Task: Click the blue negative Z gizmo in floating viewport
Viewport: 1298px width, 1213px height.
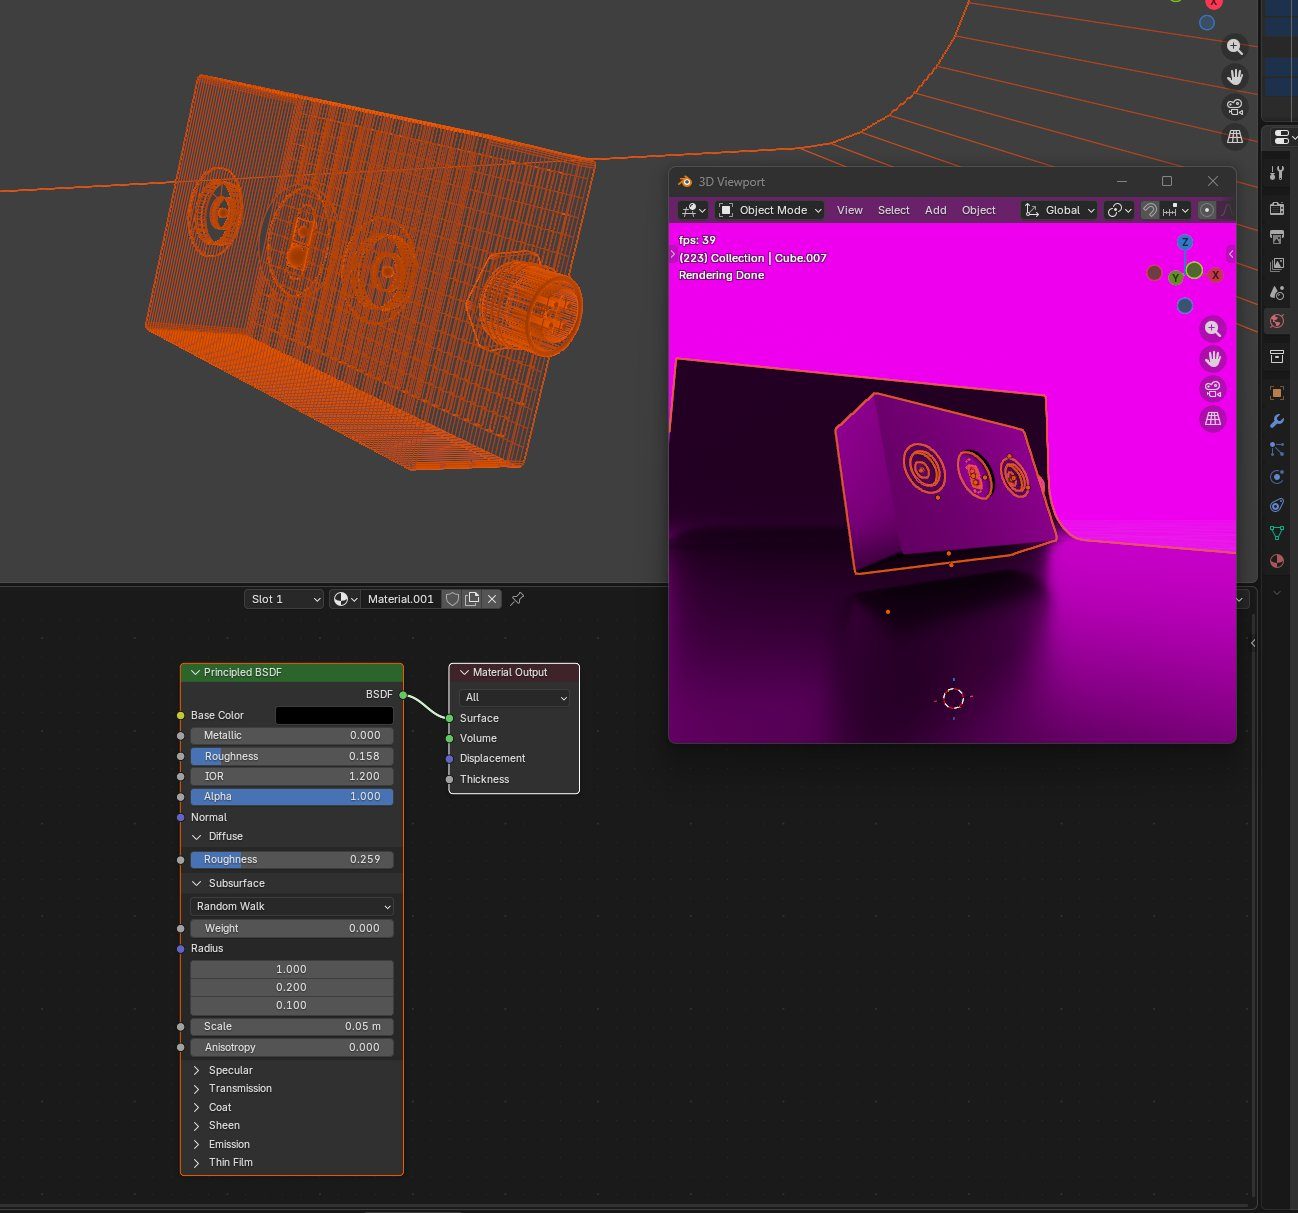Action: [1185, 306]
